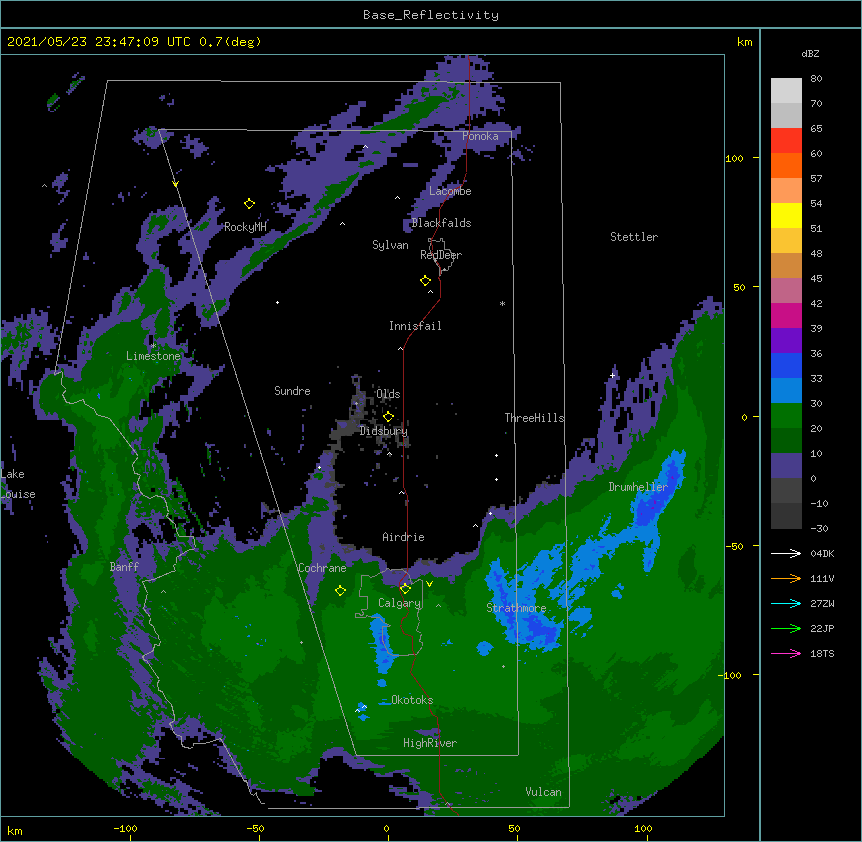Image resolution: width=862 pixels, height=842 pixels.
Task: Click the Ponoka label
Action: click(480, 136)
